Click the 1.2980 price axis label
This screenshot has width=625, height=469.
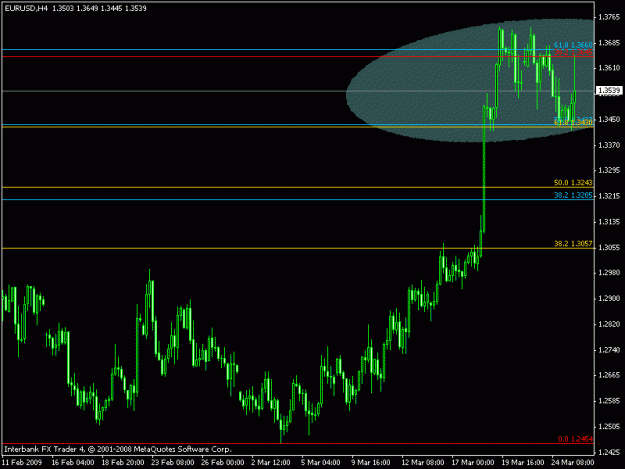(609, 273)
